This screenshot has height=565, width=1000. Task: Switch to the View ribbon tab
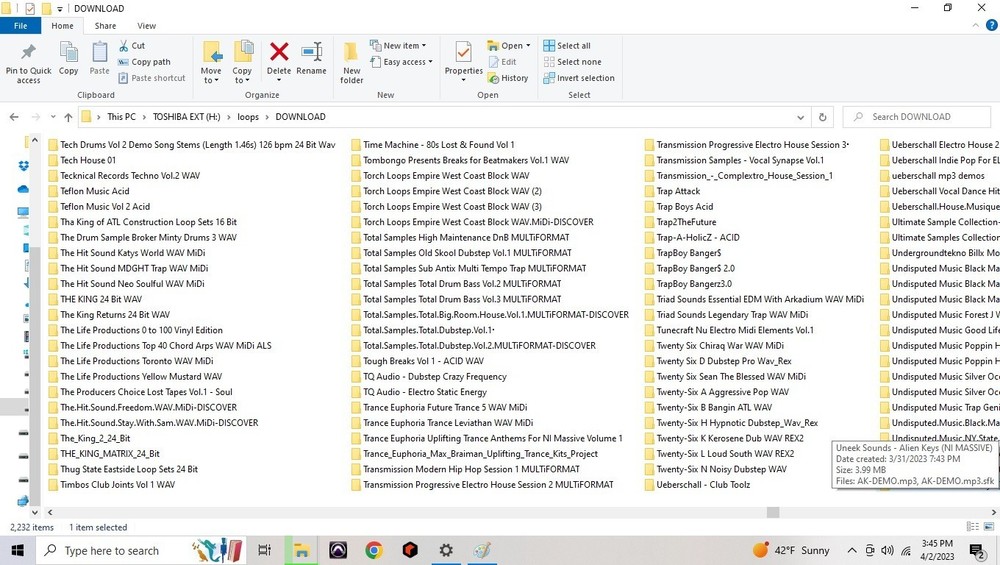pos(146,26)
